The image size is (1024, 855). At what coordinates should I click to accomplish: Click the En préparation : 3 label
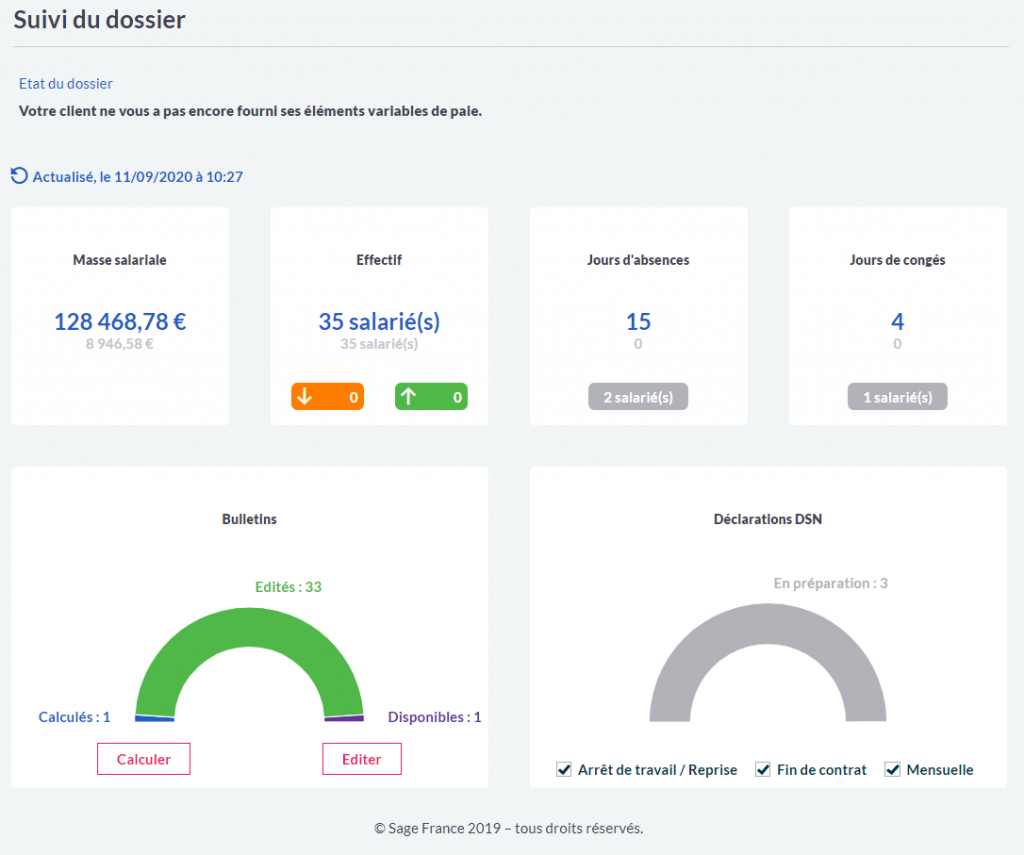(831, 583)
